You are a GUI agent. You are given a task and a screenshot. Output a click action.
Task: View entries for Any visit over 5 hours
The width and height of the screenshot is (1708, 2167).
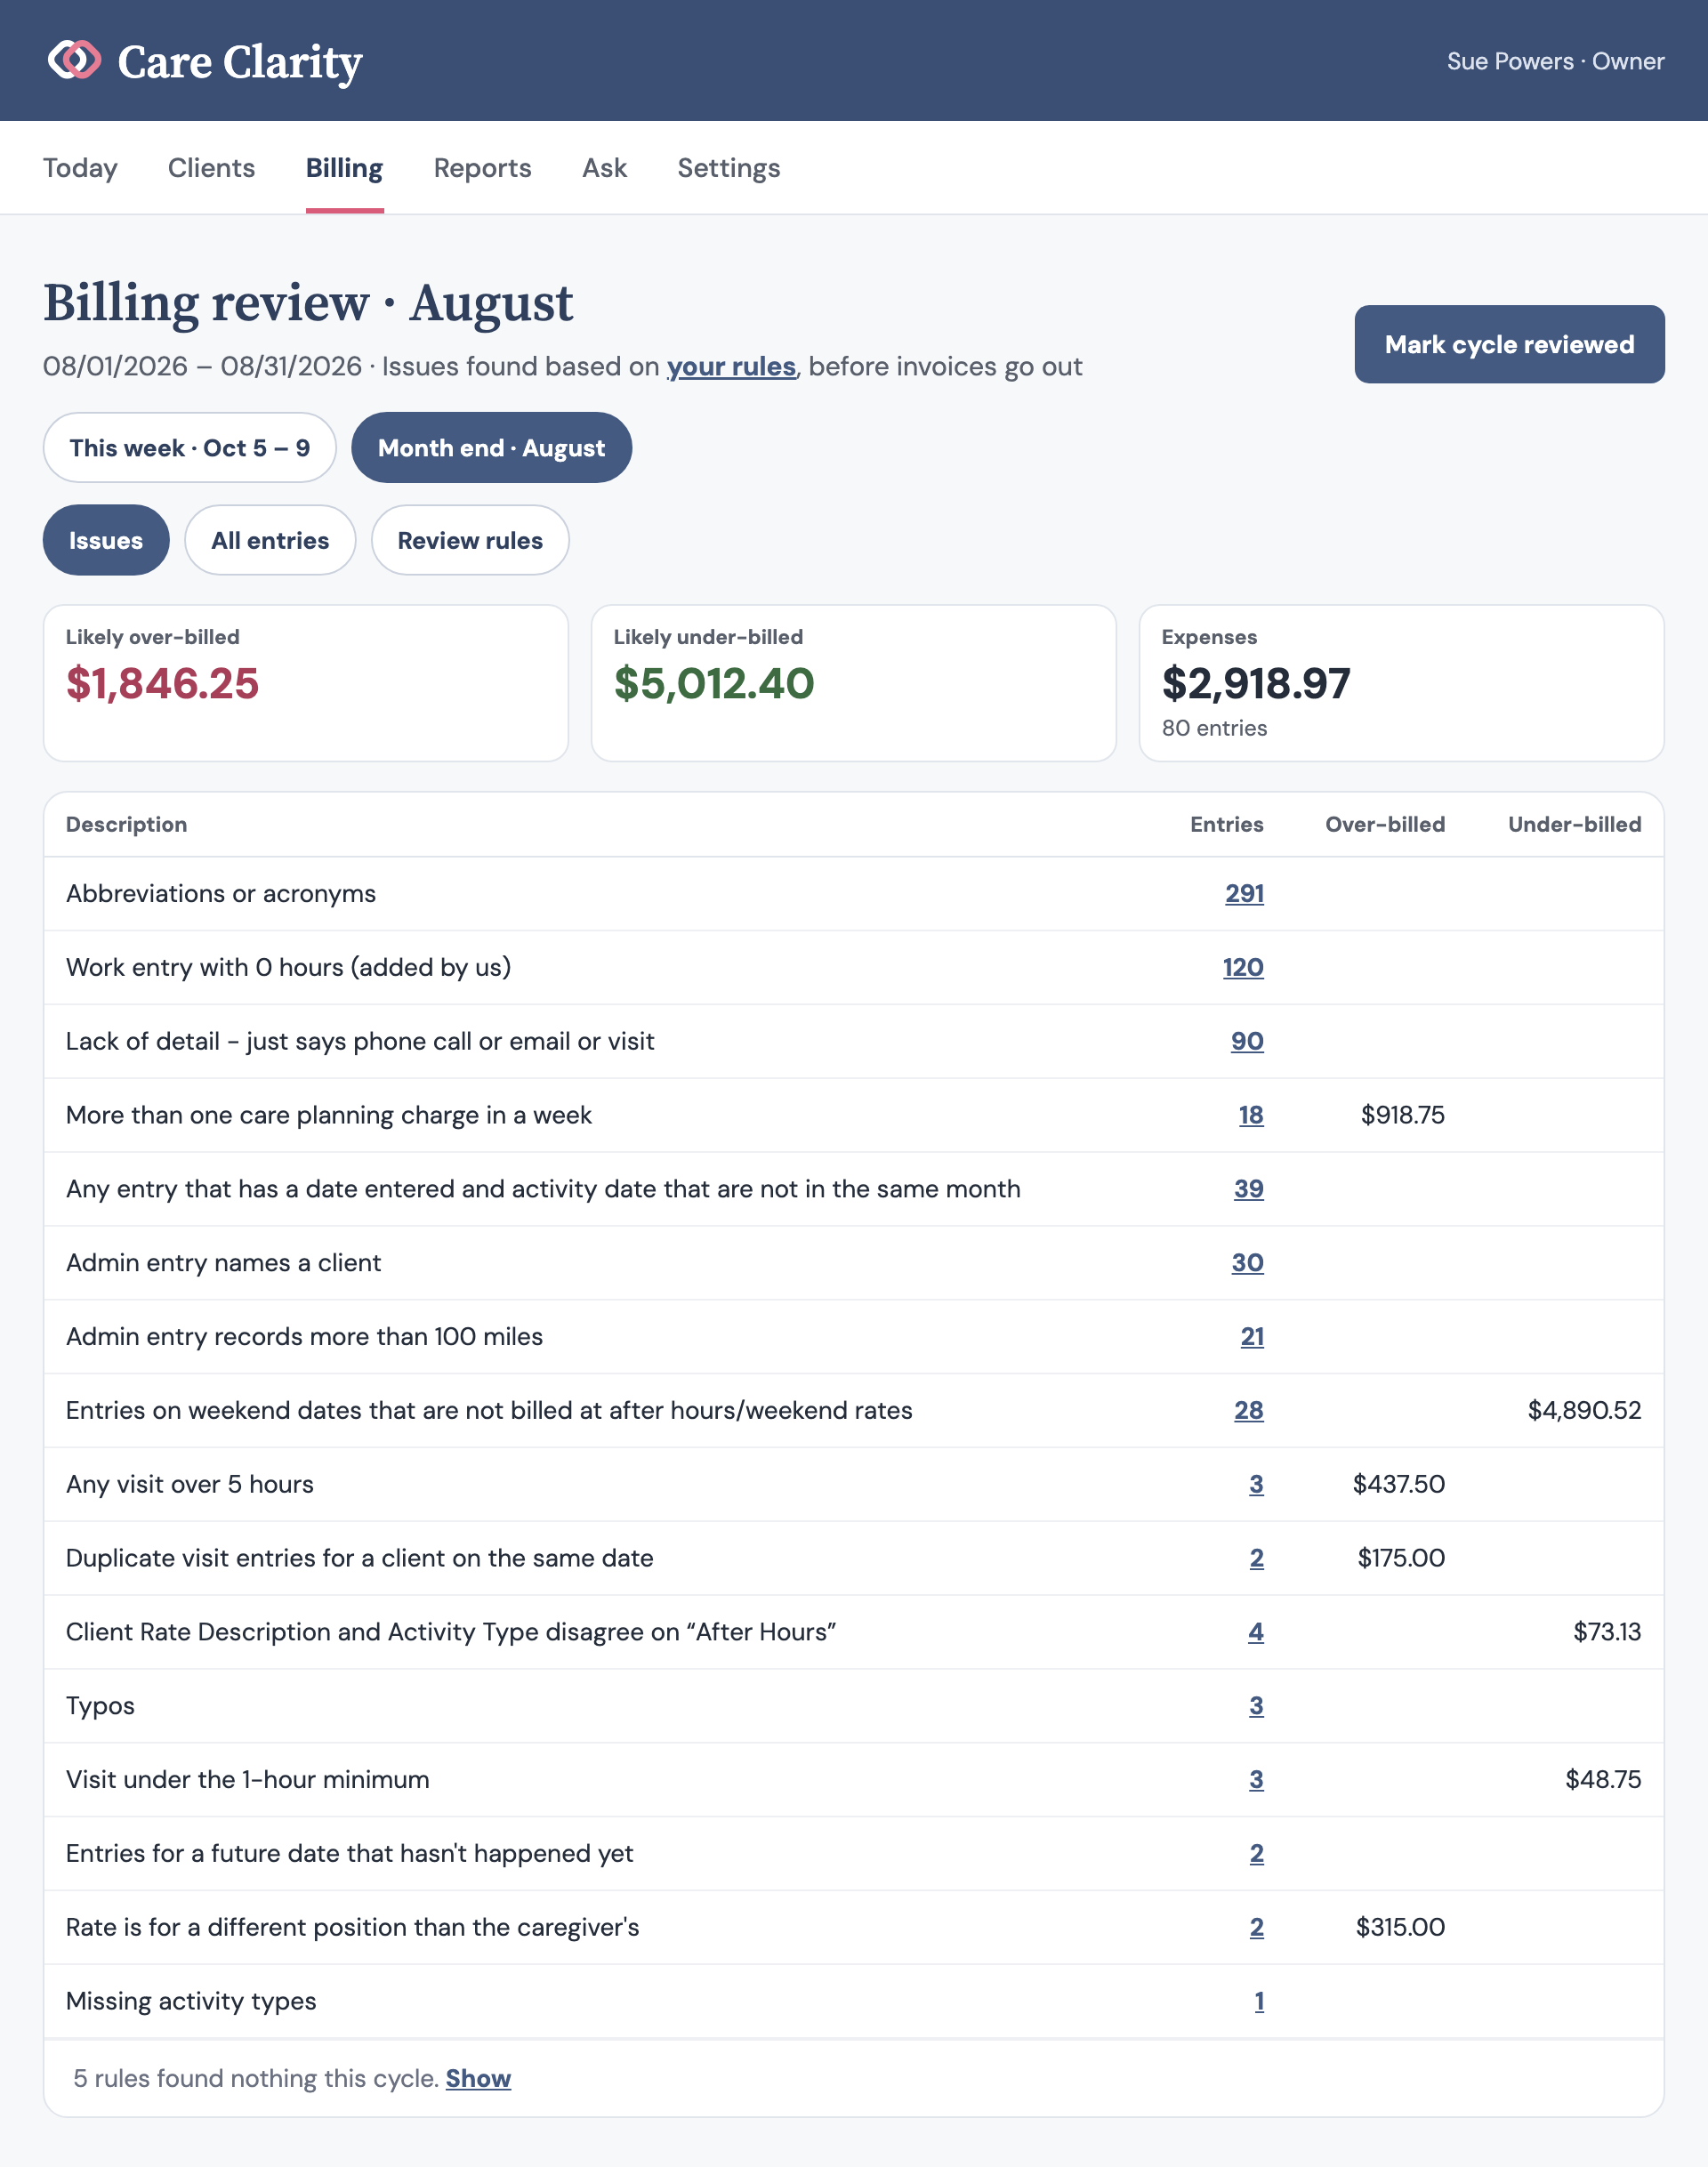[x=1256, y=1485]
